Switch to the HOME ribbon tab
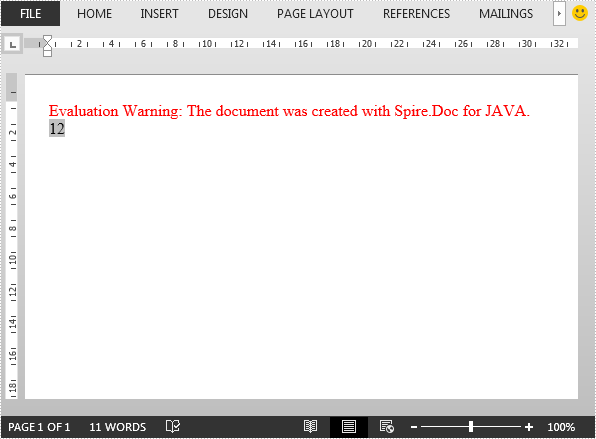 point(94,14)
